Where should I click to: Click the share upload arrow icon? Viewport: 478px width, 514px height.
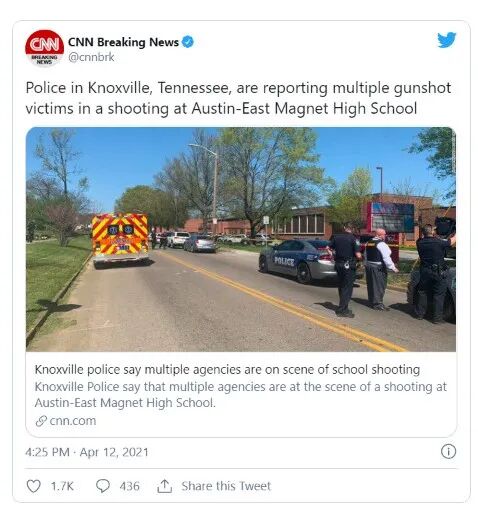(x=164, y=486)
